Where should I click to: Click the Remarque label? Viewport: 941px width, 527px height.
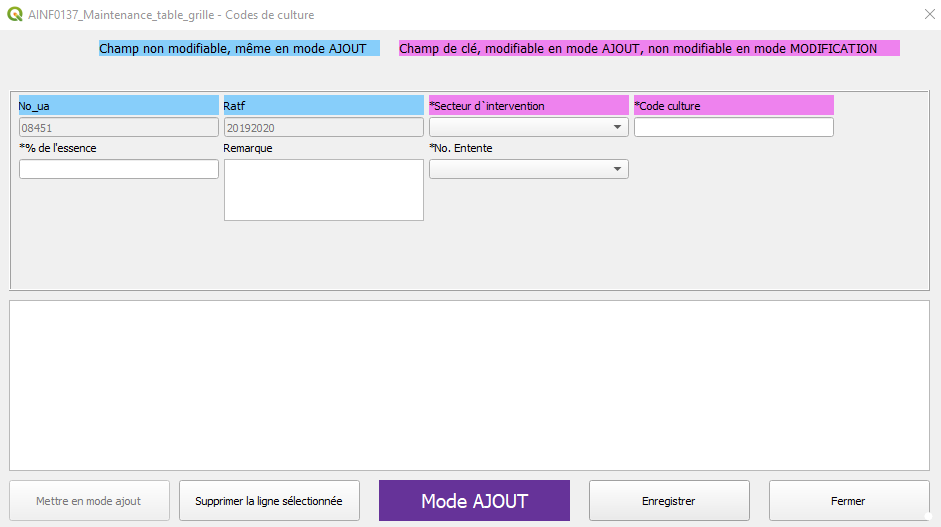point(248,148)
